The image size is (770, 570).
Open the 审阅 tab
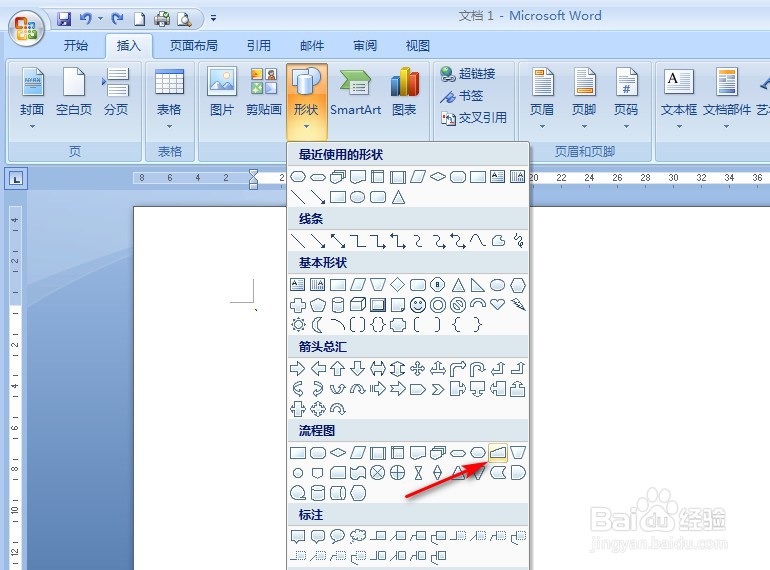(x=365, y=46)
